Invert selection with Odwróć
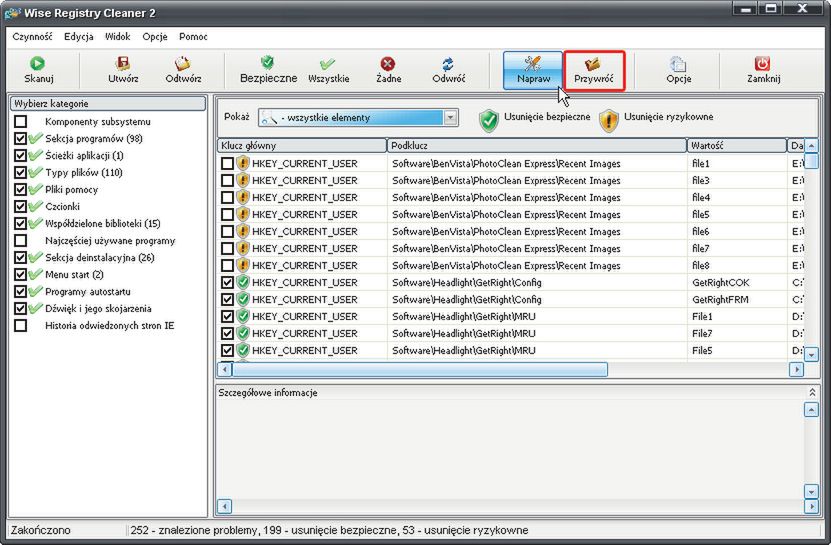This screenshot has height=545, width=831. pos(448,70)
